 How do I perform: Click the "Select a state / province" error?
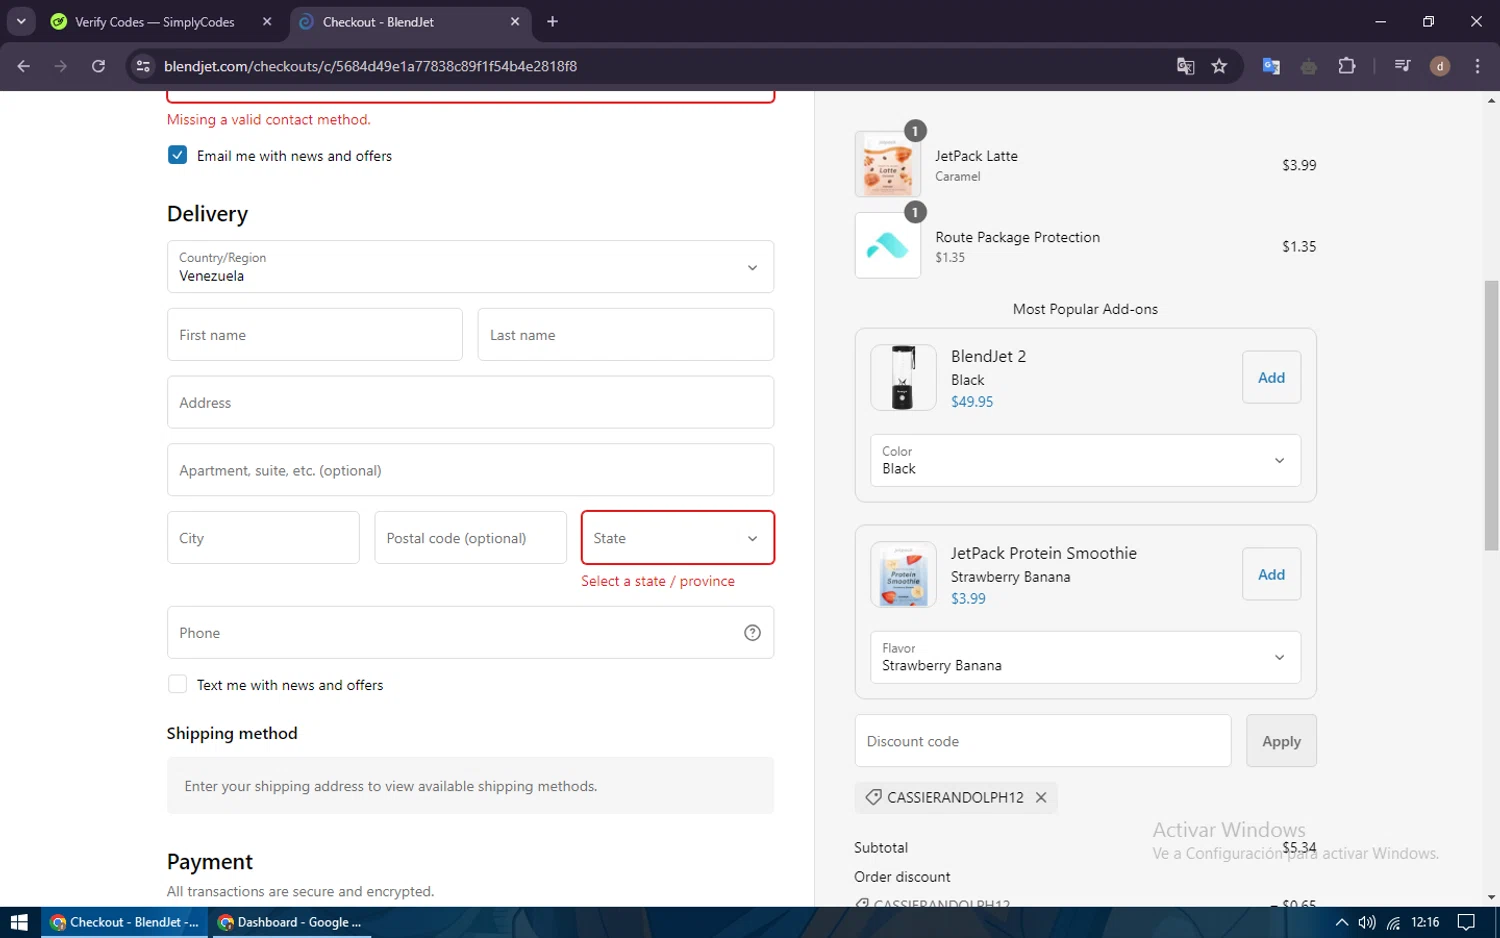coord(658,581)
